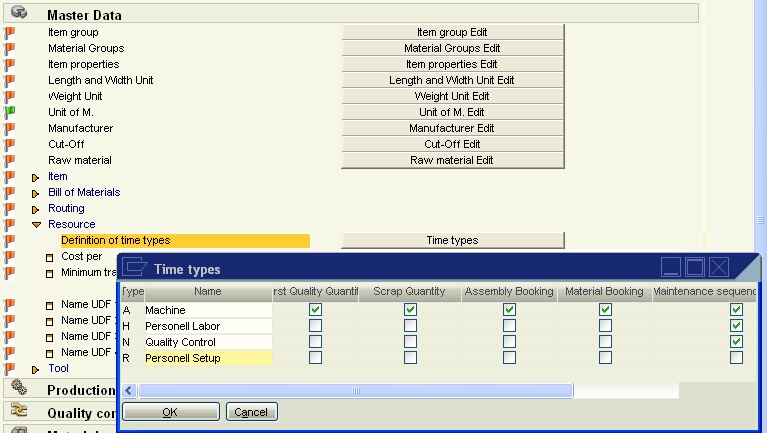Click the orange flag beside Item group
Screen dimensions: 767x433
tap(10, 32)
